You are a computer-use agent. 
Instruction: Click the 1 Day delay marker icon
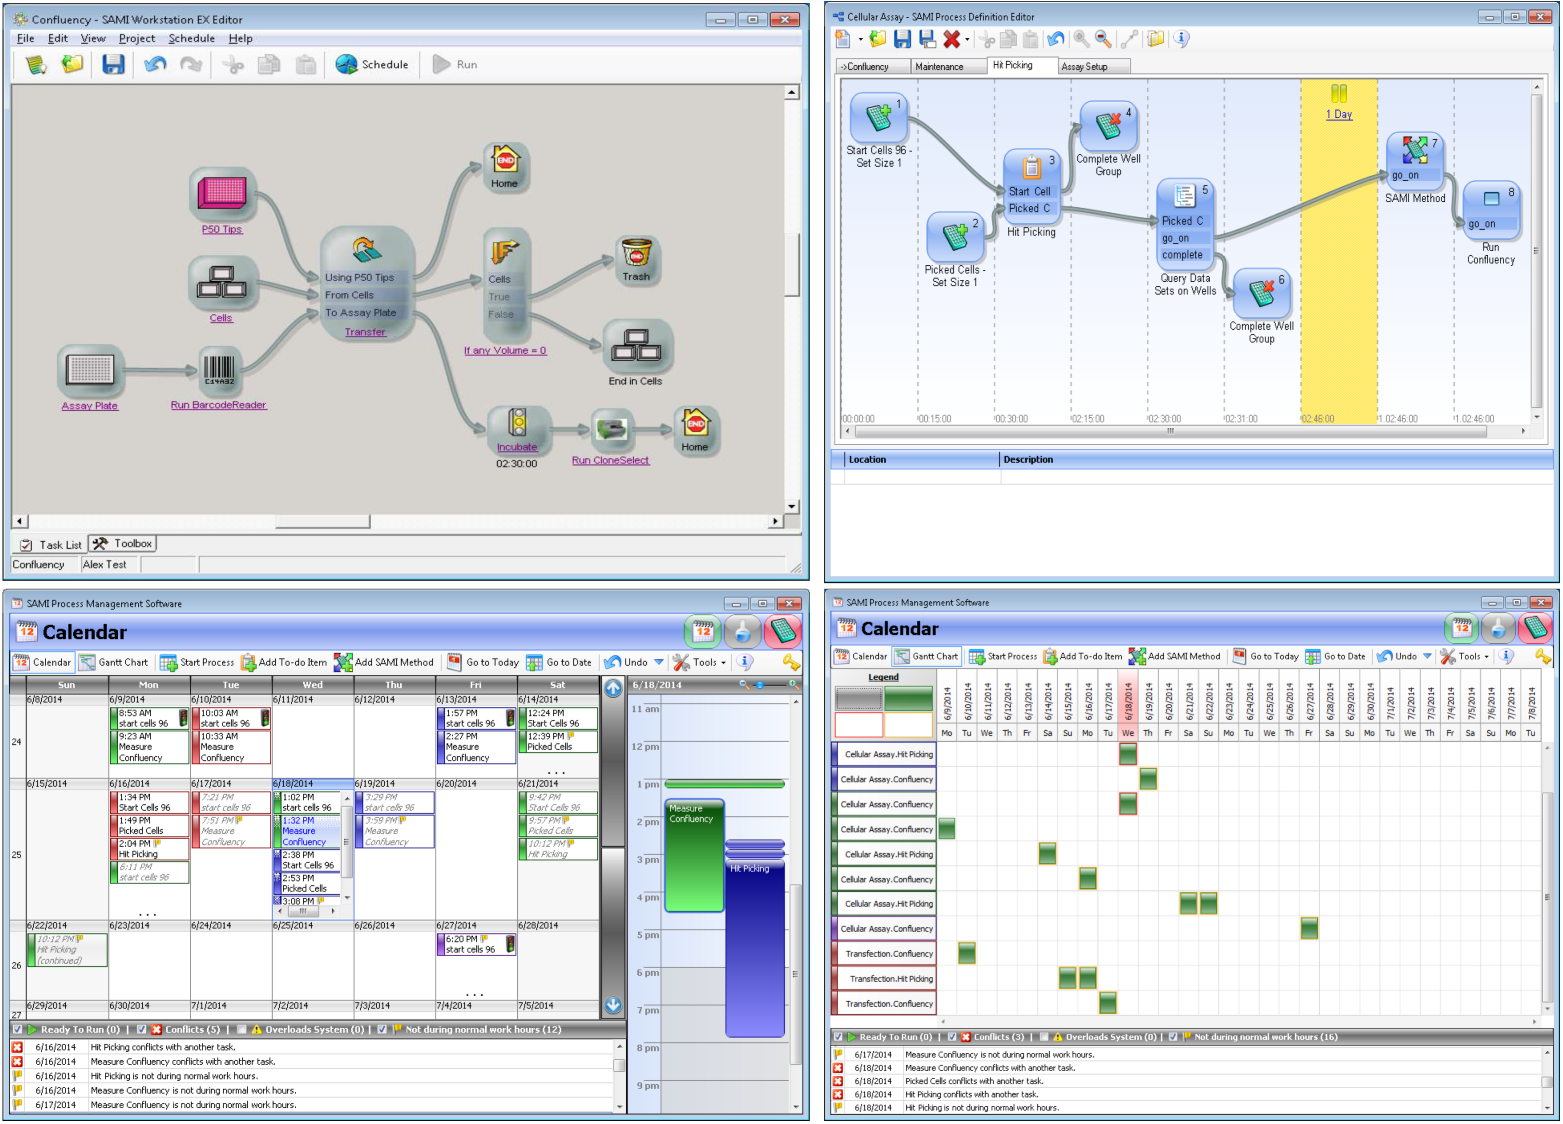(x=1339, y=94)
